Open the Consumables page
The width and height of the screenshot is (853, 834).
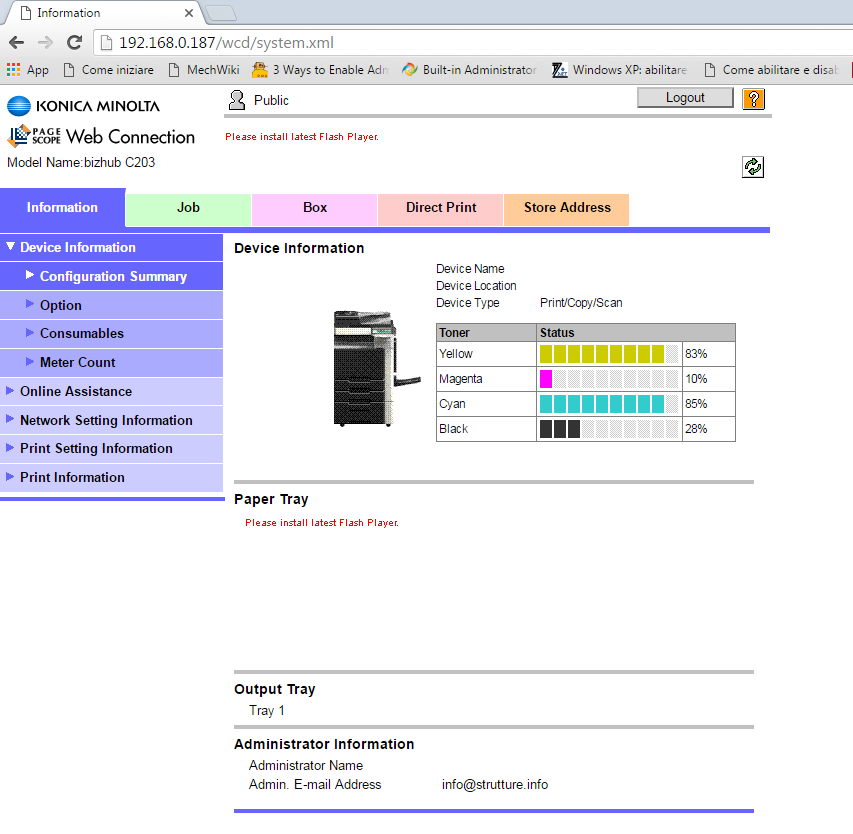click(81, 333)
